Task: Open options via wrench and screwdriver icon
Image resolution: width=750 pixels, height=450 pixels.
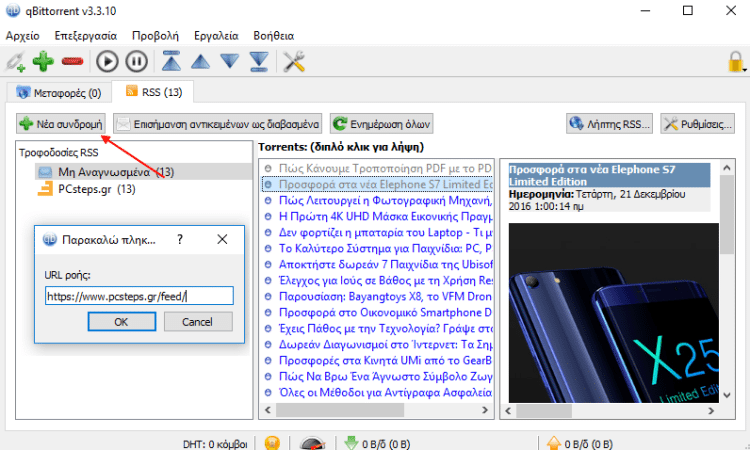Action: pyautogui.click(x=294, y=62)
